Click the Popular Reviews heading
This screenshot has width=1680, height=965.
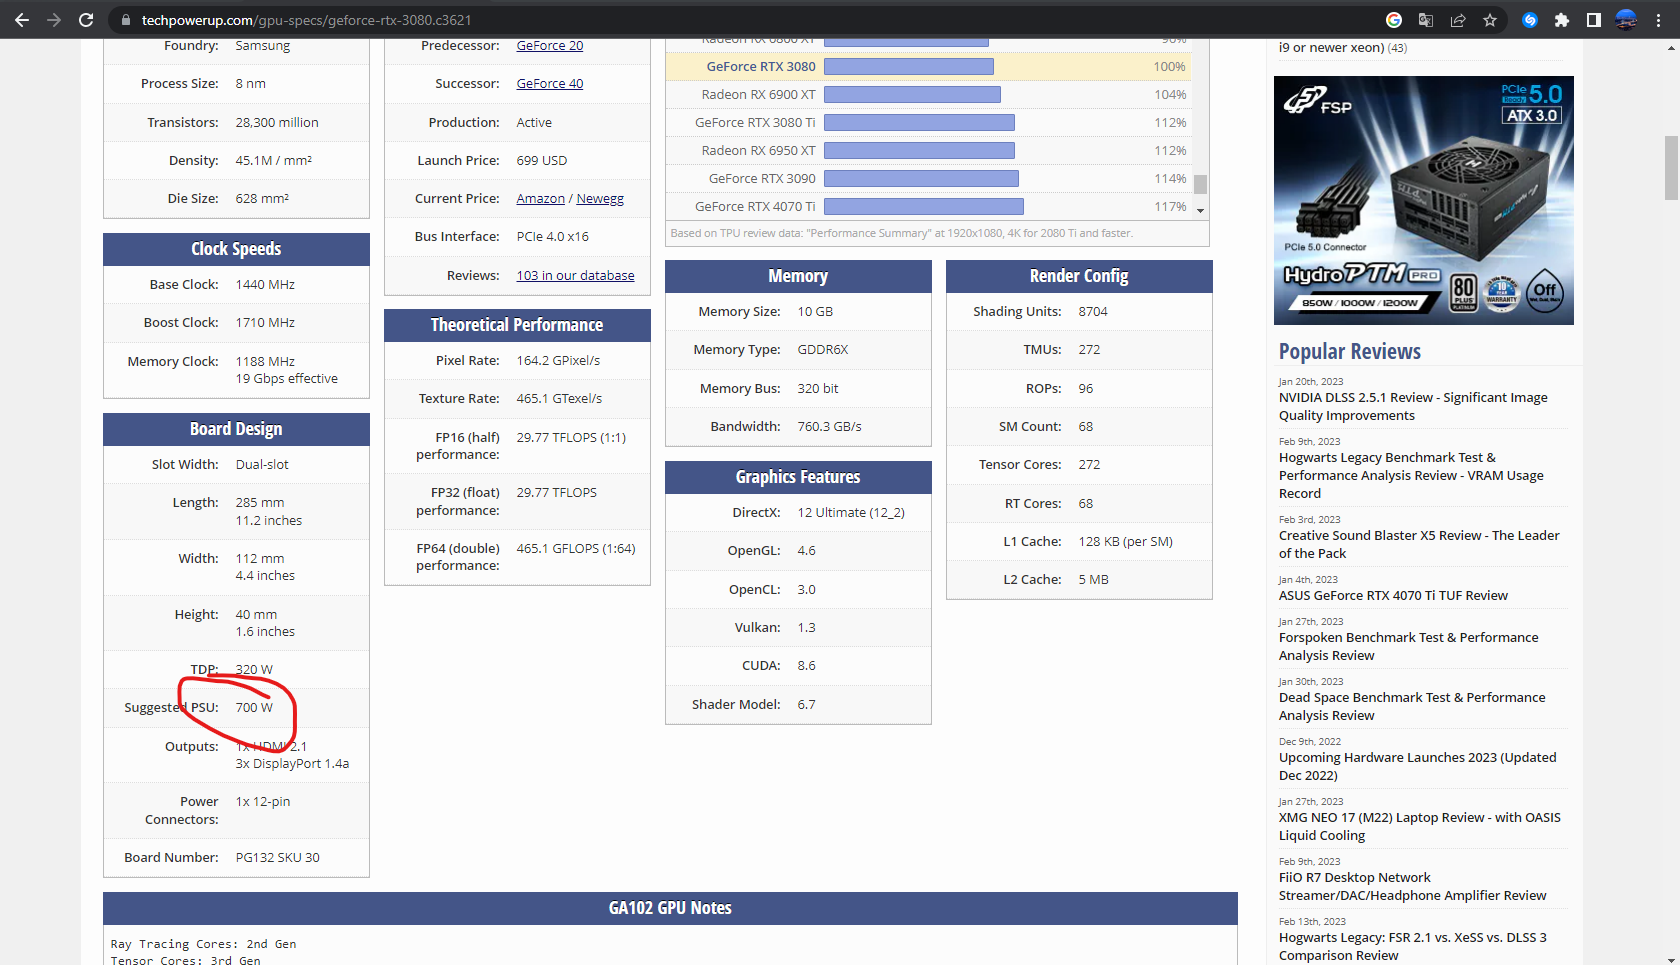click(x=1350, y=352)
